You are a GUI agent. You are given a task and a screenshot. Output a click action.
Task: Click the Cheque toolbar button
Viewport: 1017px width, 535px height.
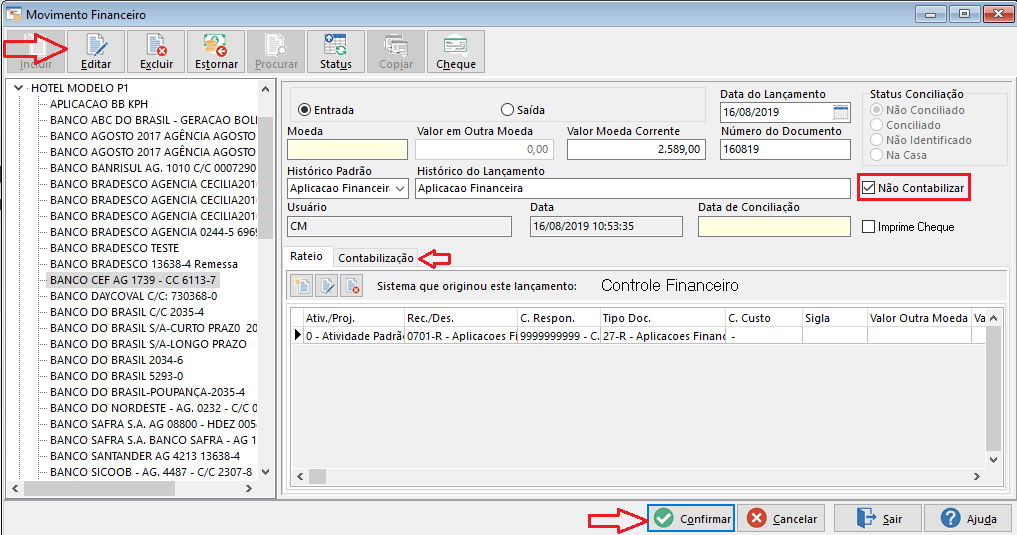point(456,51)
